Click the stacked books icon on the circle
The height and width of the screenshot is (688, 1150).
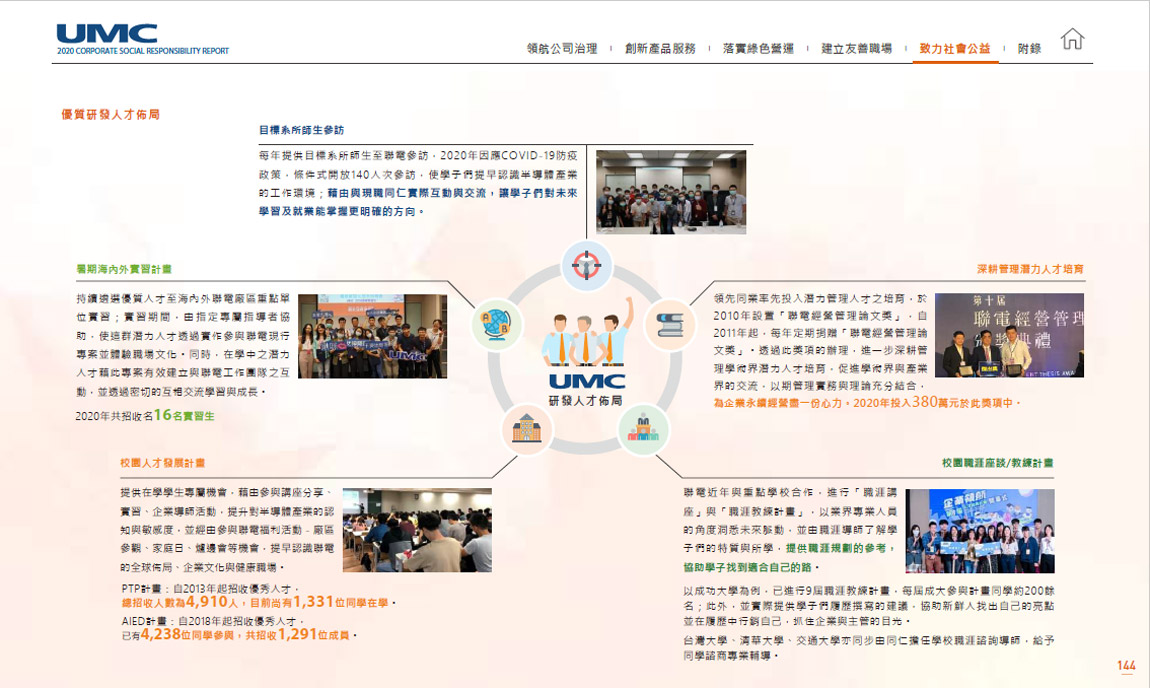click(668, 324)
